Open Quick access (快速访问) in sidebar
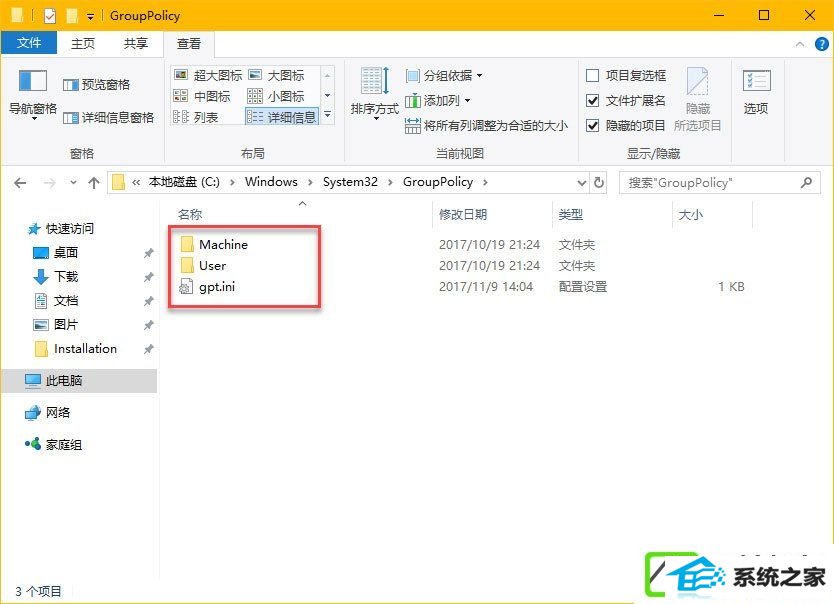834x604 pixels. pos(61,229)
